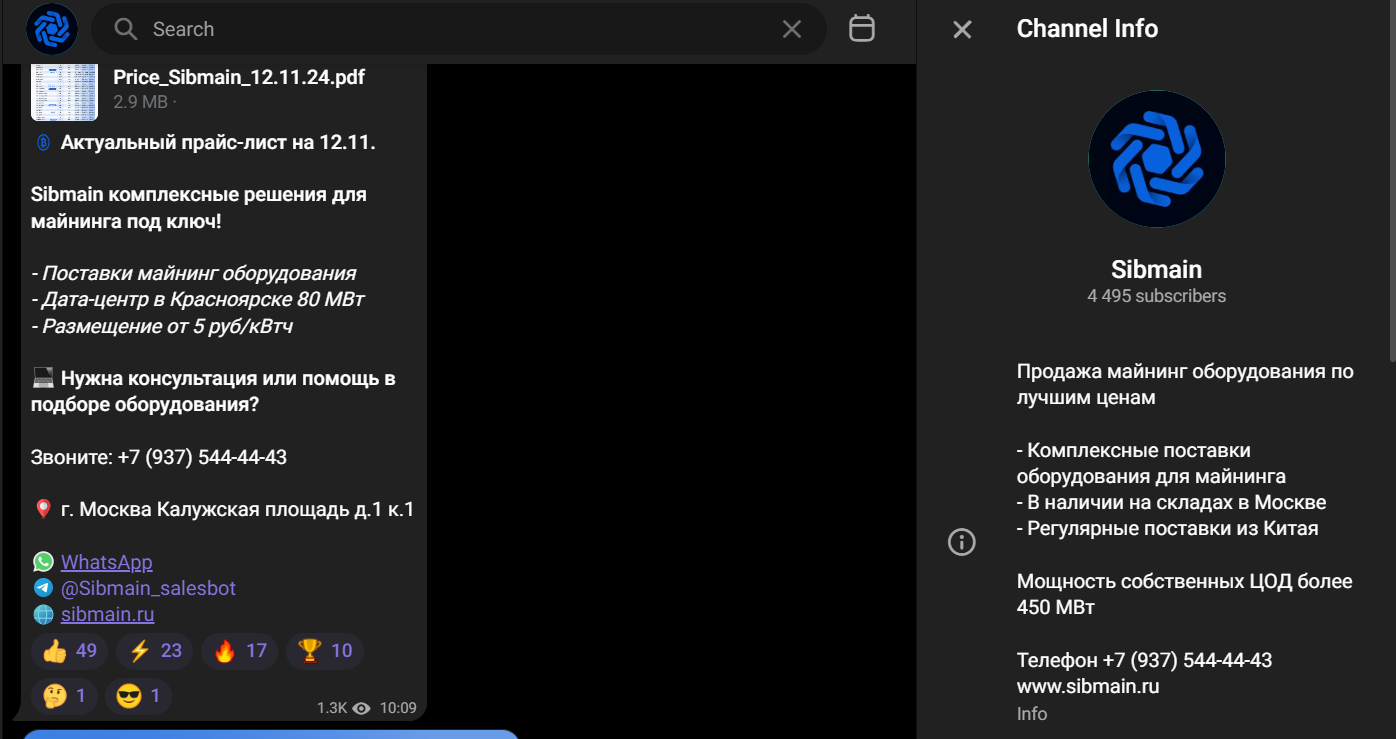Click the globe icon beside sibmain.ru

(43, 614)
